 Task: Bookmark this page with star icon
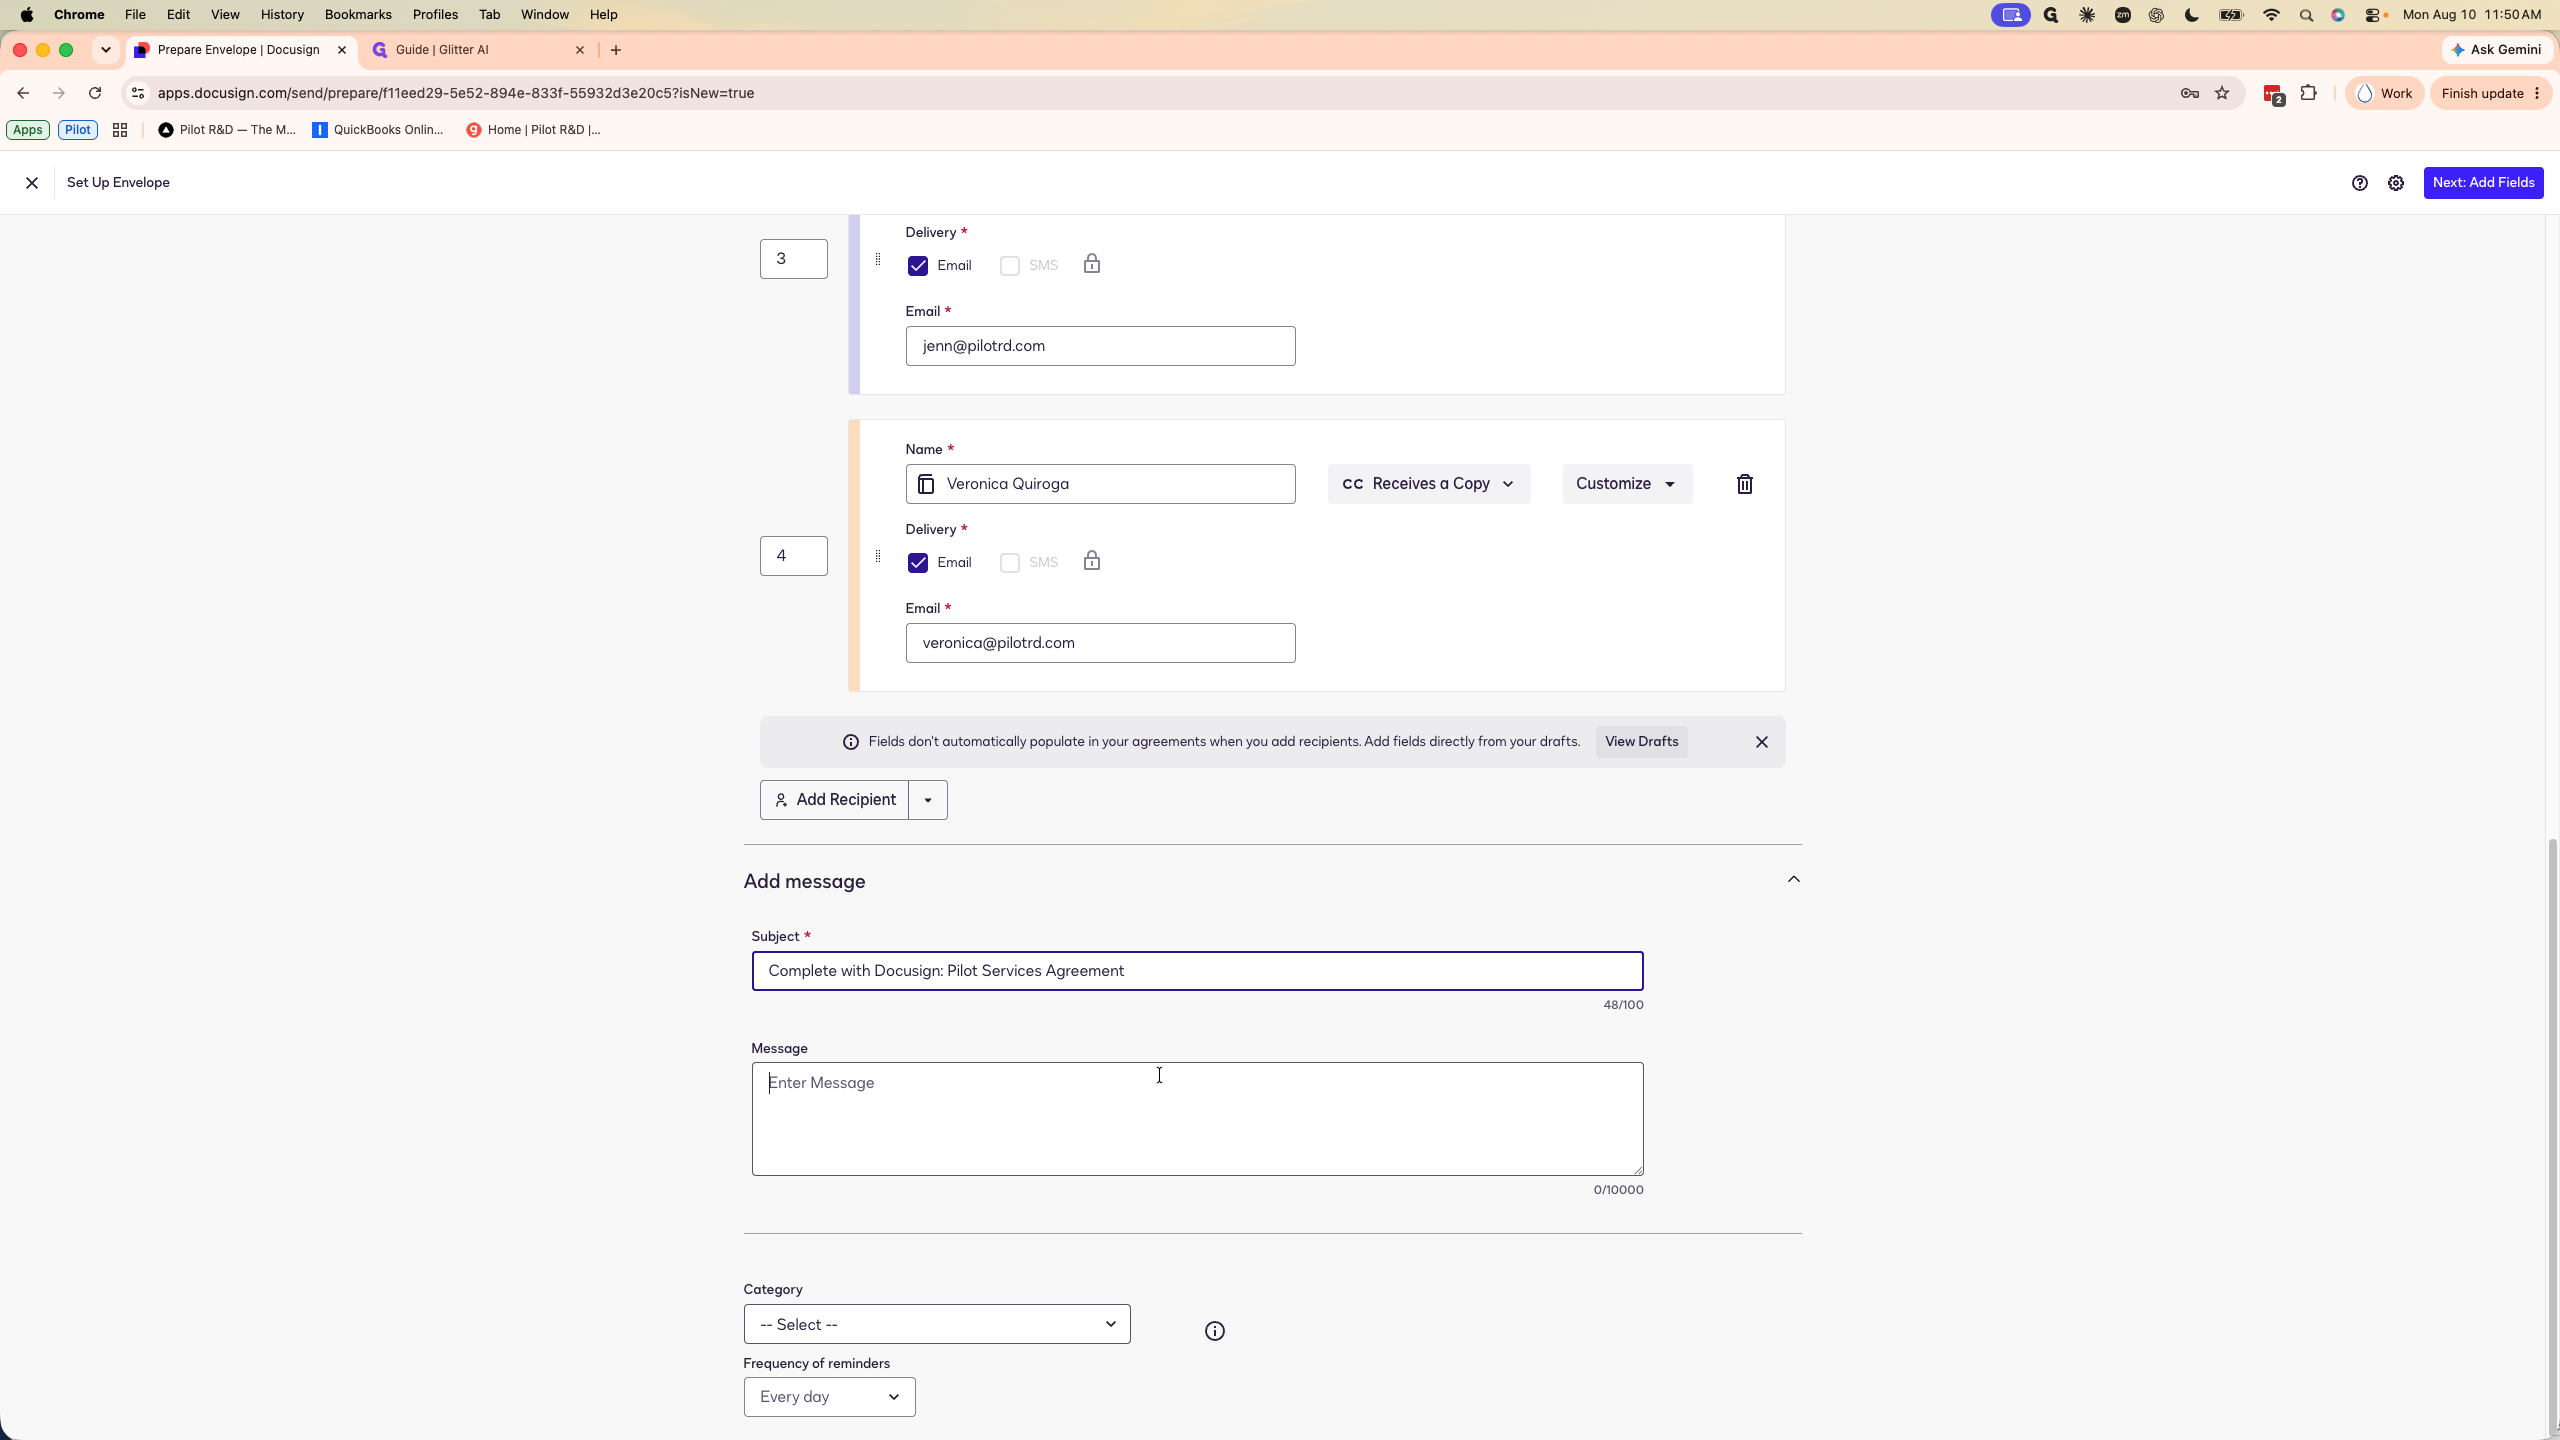tap(2222, 93)
